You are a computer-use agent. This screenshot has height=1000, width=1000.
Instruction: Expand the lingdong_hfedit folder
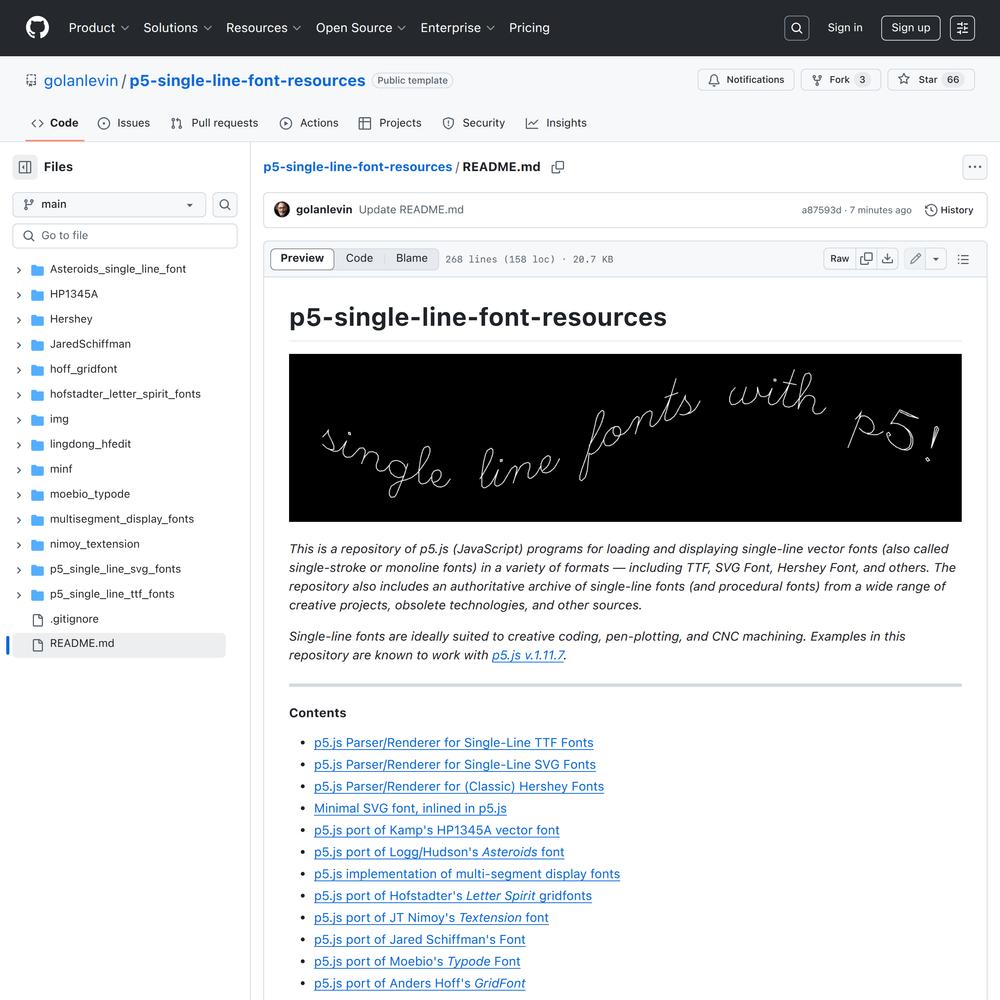pyautogui.click(x=19, y=445)
